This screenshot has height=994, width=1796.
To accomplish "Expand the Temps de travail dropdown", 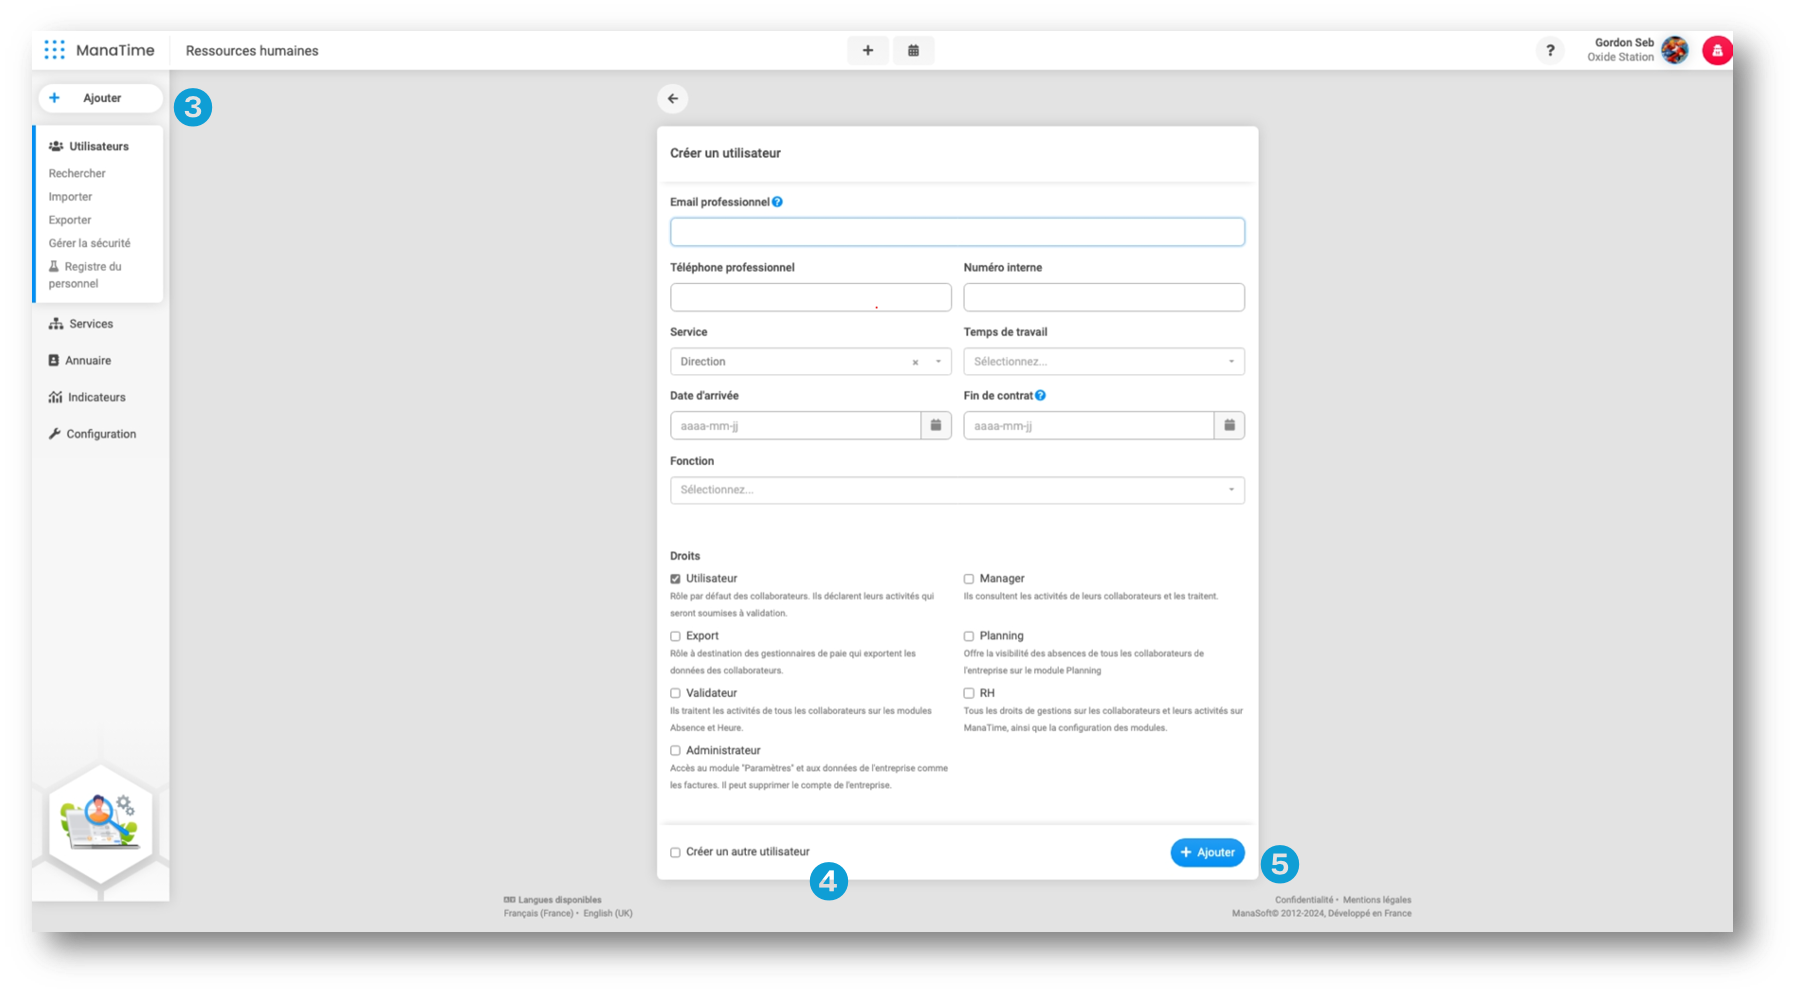I will click(1103, 361).
